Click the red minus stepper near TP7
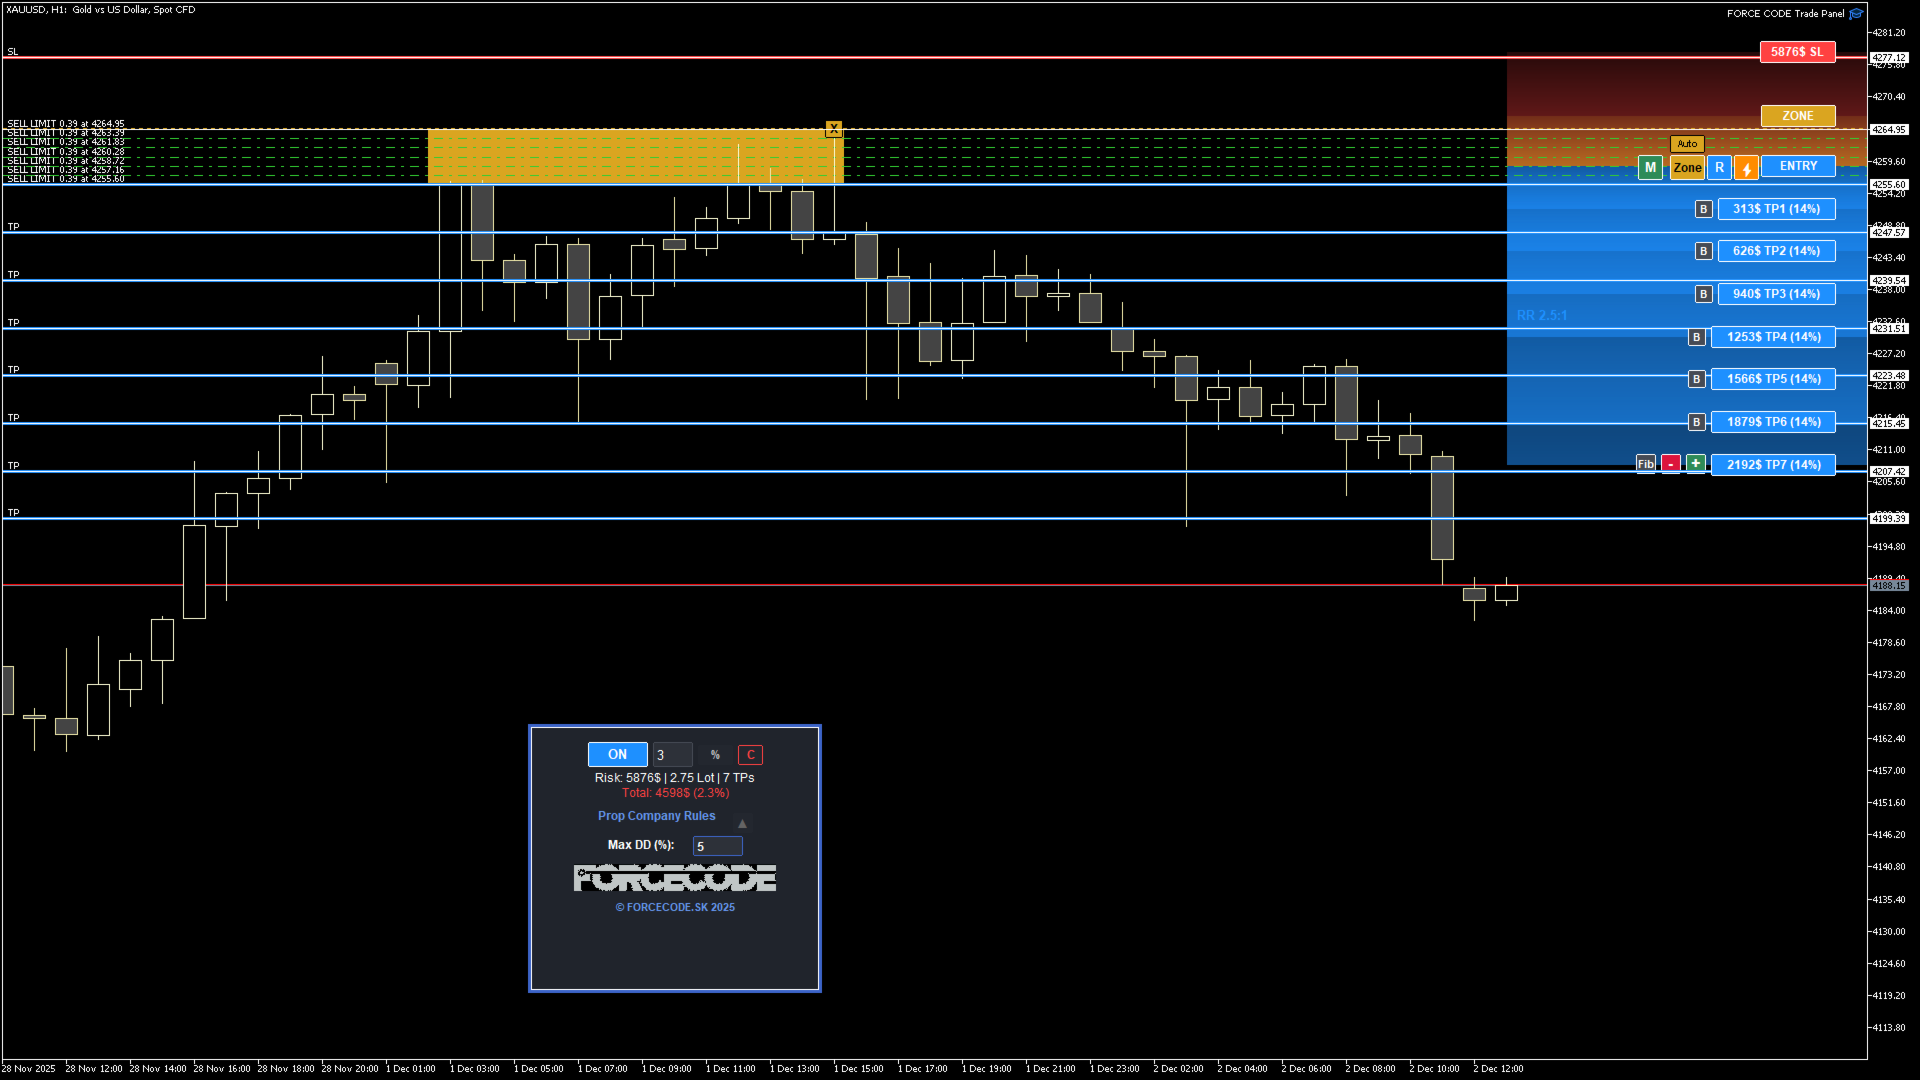This screenshot has height=1080, width=1920. (1671, 463)
